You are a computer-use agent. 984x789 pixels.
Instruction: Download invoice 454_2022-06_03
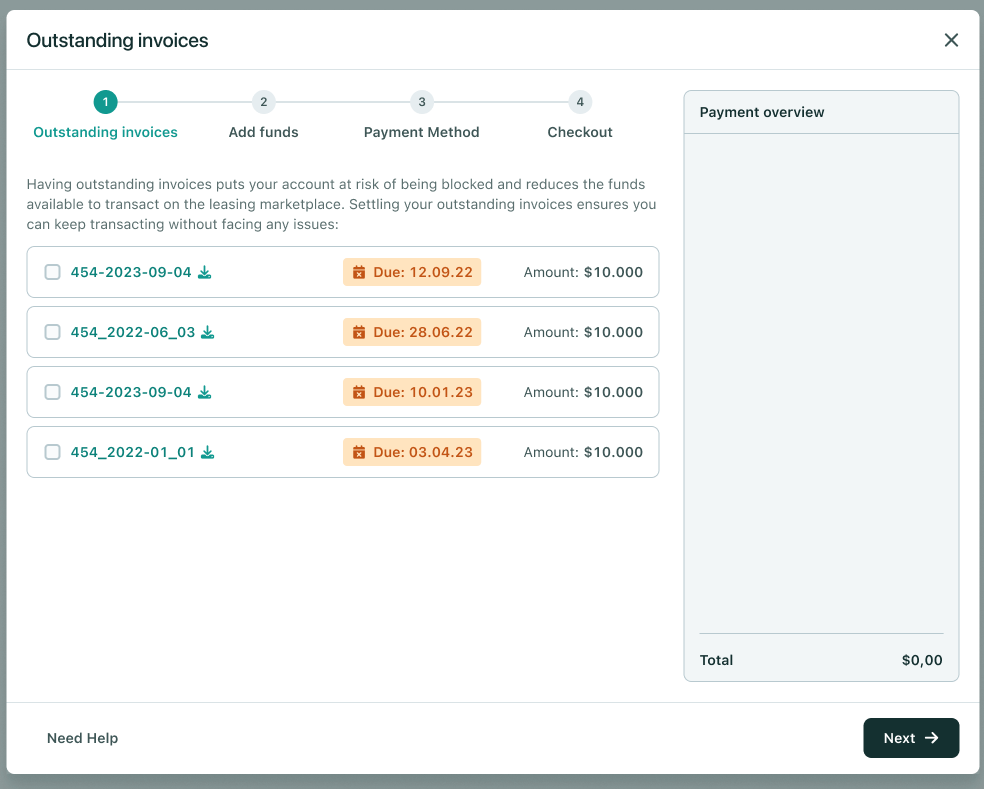(208, 332)
